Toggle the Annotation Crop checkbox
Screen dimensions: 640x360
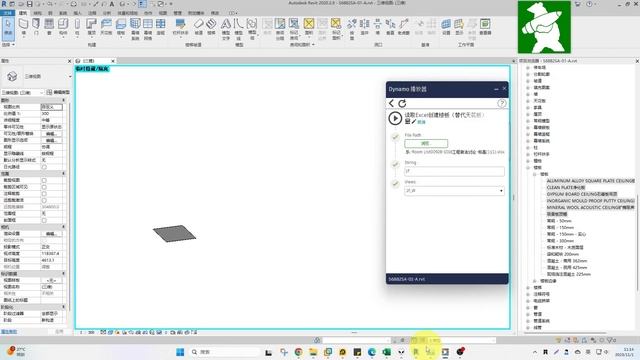(x=44, y=194)
